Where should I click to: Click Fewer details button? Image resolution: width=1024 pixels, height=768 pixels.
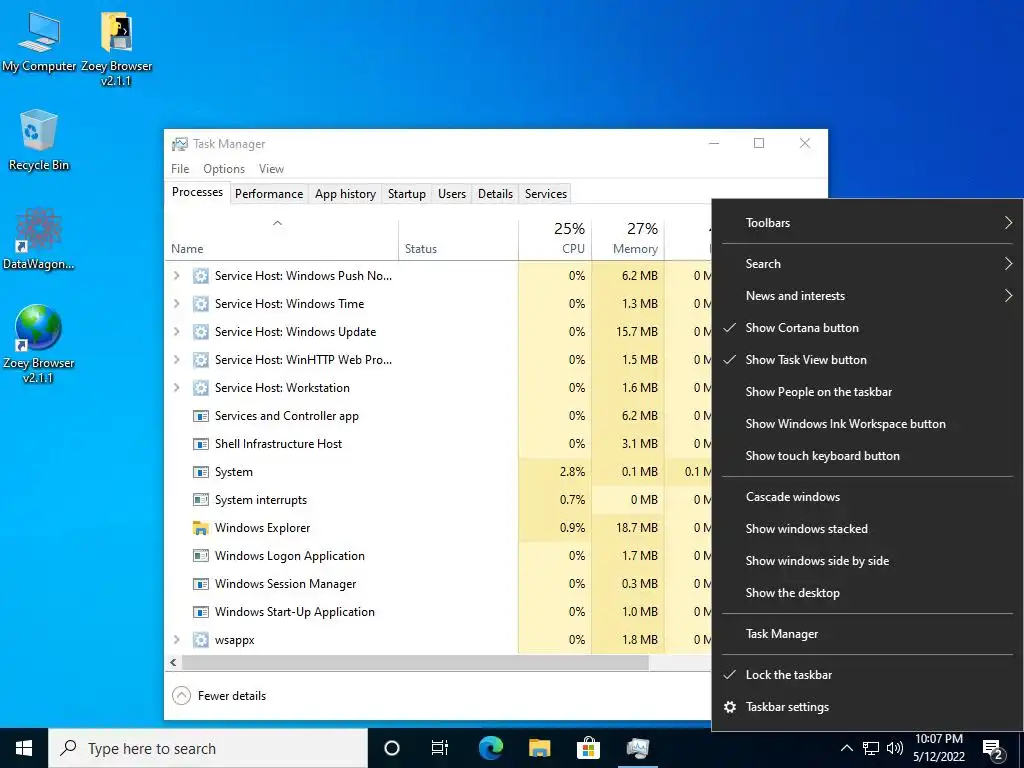point(219,696)
